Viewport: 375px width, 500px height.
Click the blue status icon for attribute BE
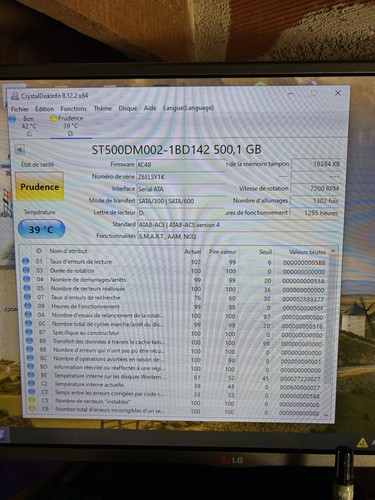point(31,375)
